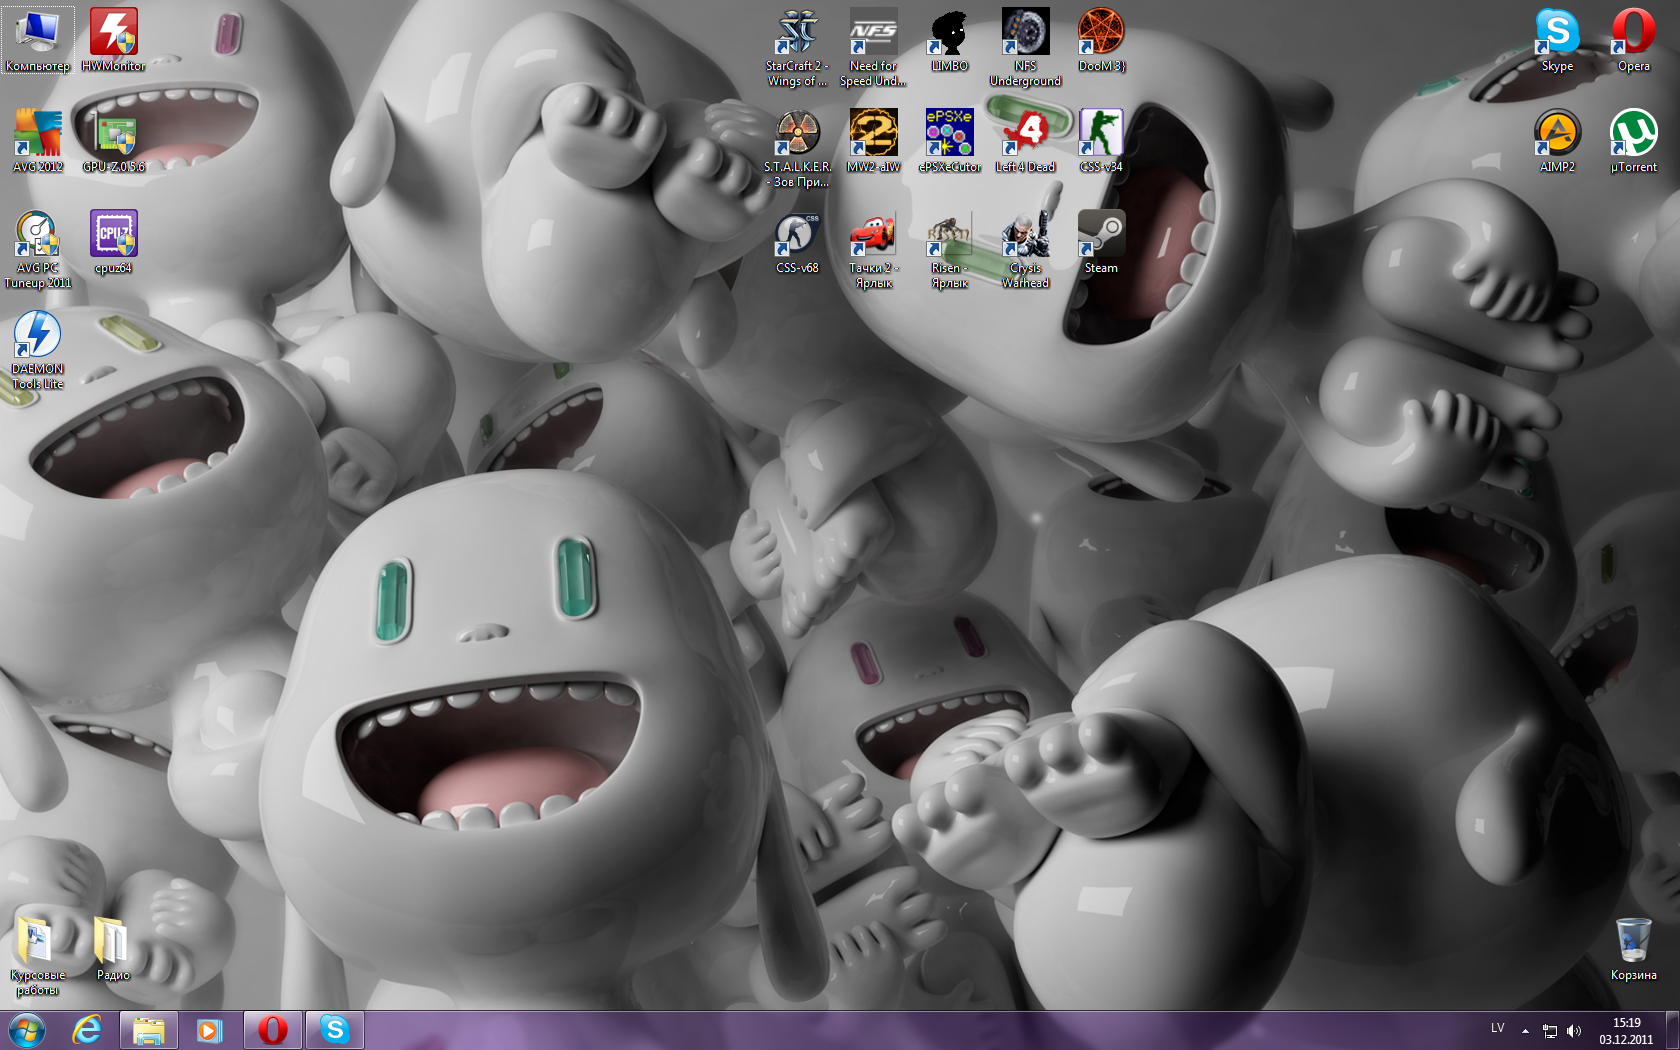
Task: Click the Crysis Warhead icon
Action: pyautogui.click(x=1025, y=249)
